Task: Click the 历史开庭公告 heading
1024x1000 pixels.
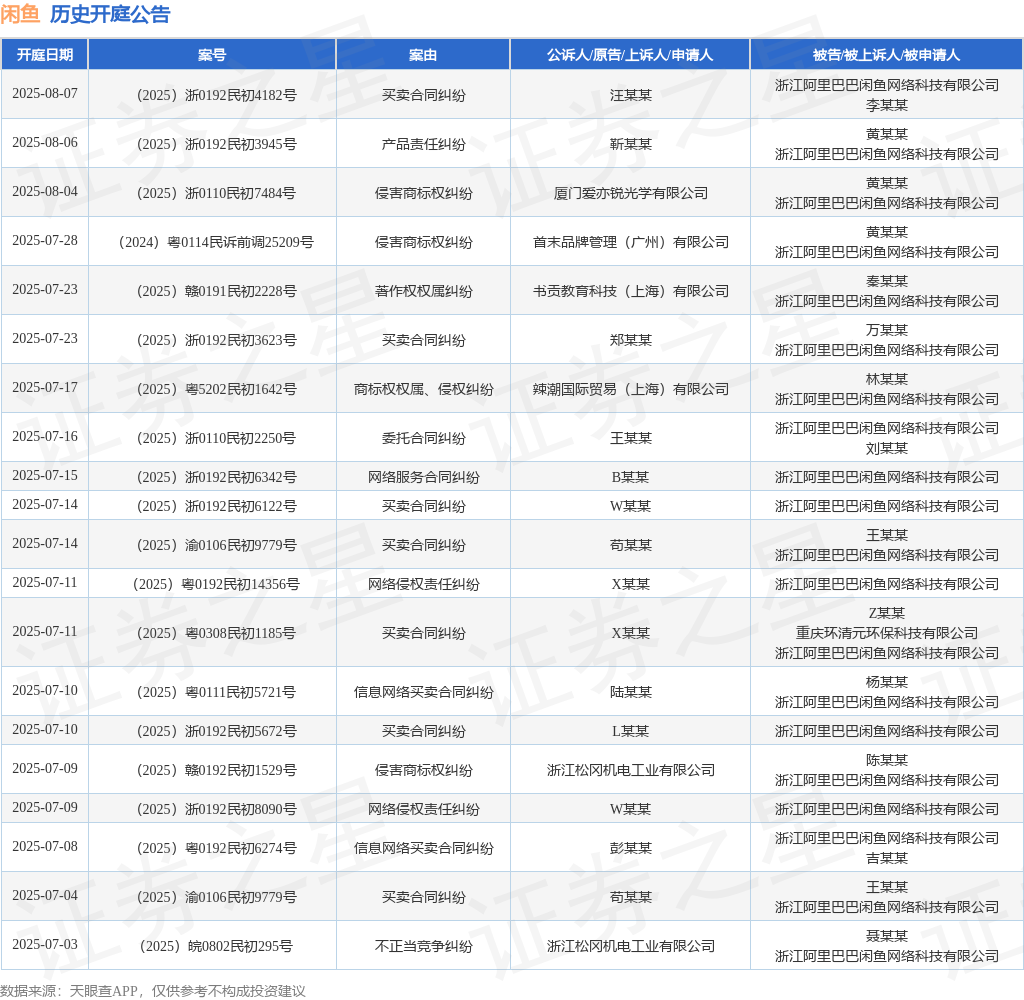Action: point(110,14)
